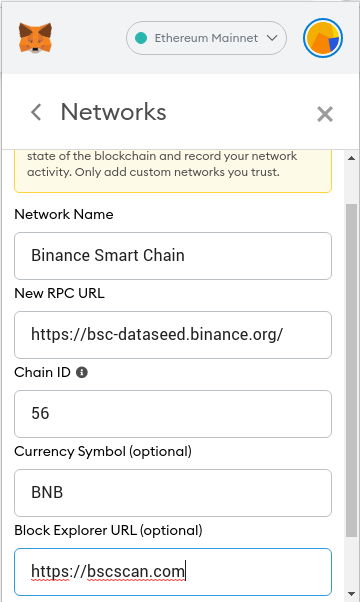The height and width of the screenshot is (602, 360).
Task: Click the Network Name input field
Action: tap(173, 256)
